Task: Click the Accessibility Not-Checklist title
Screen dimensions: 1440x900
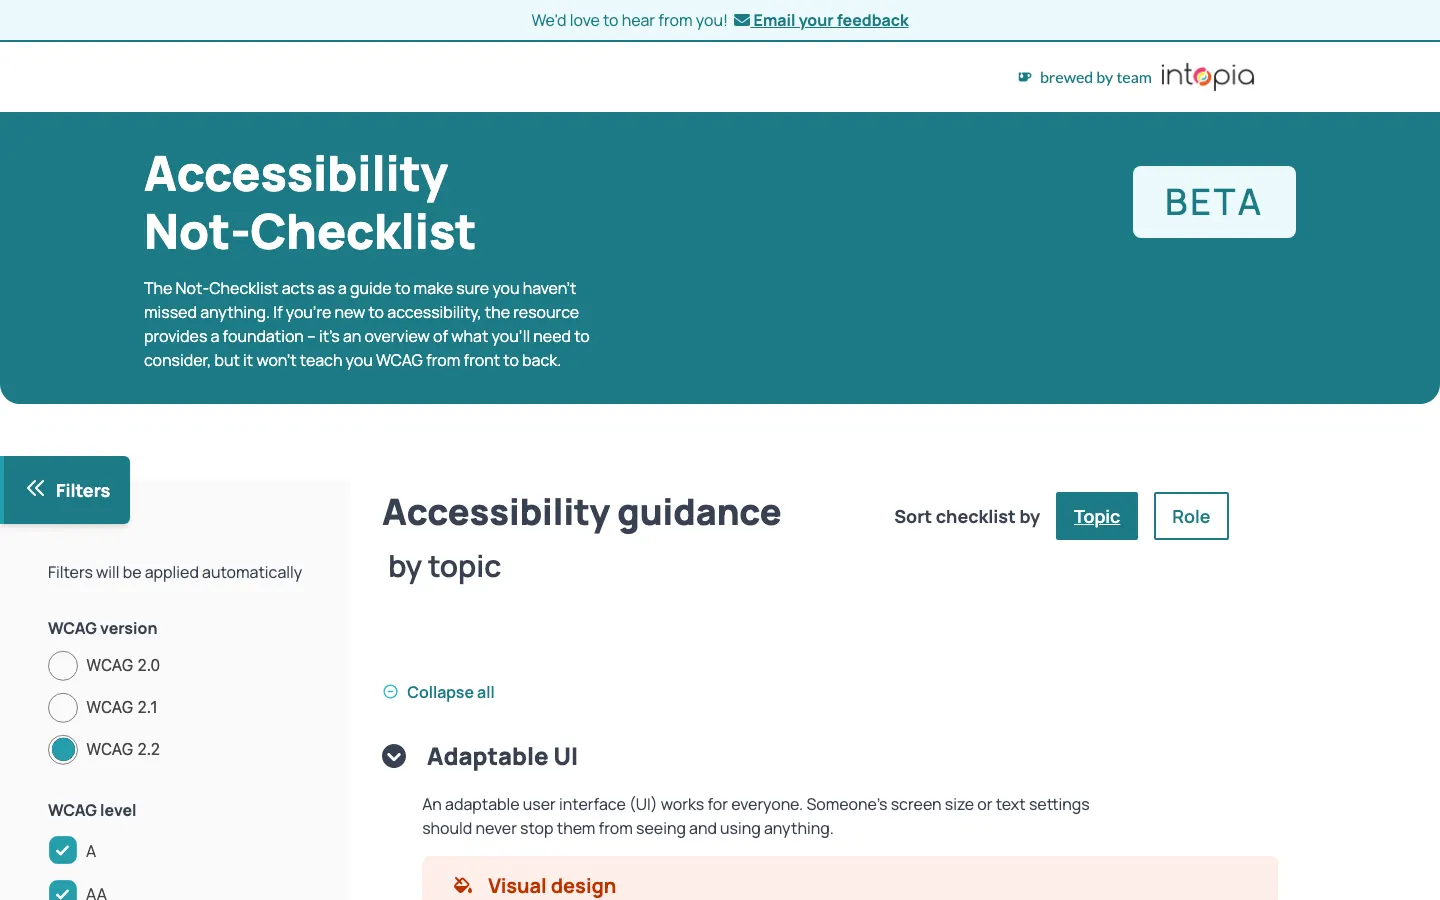Action: (309, 203)
